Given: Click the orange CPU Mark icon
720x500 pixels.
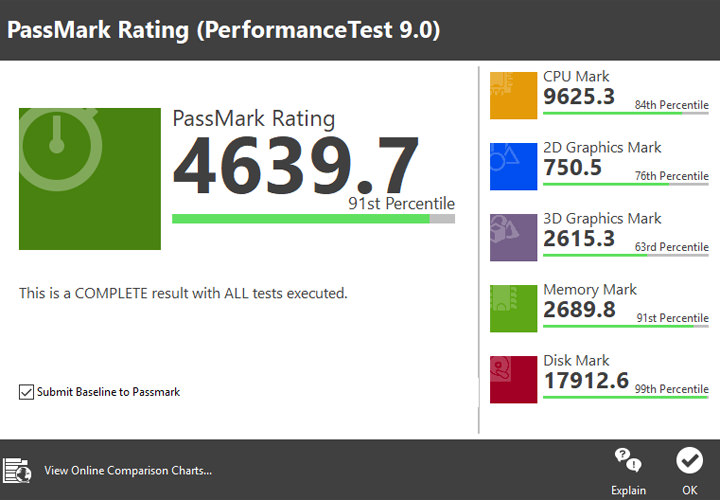Looking at the screenshot, I should tap(514, 95).
